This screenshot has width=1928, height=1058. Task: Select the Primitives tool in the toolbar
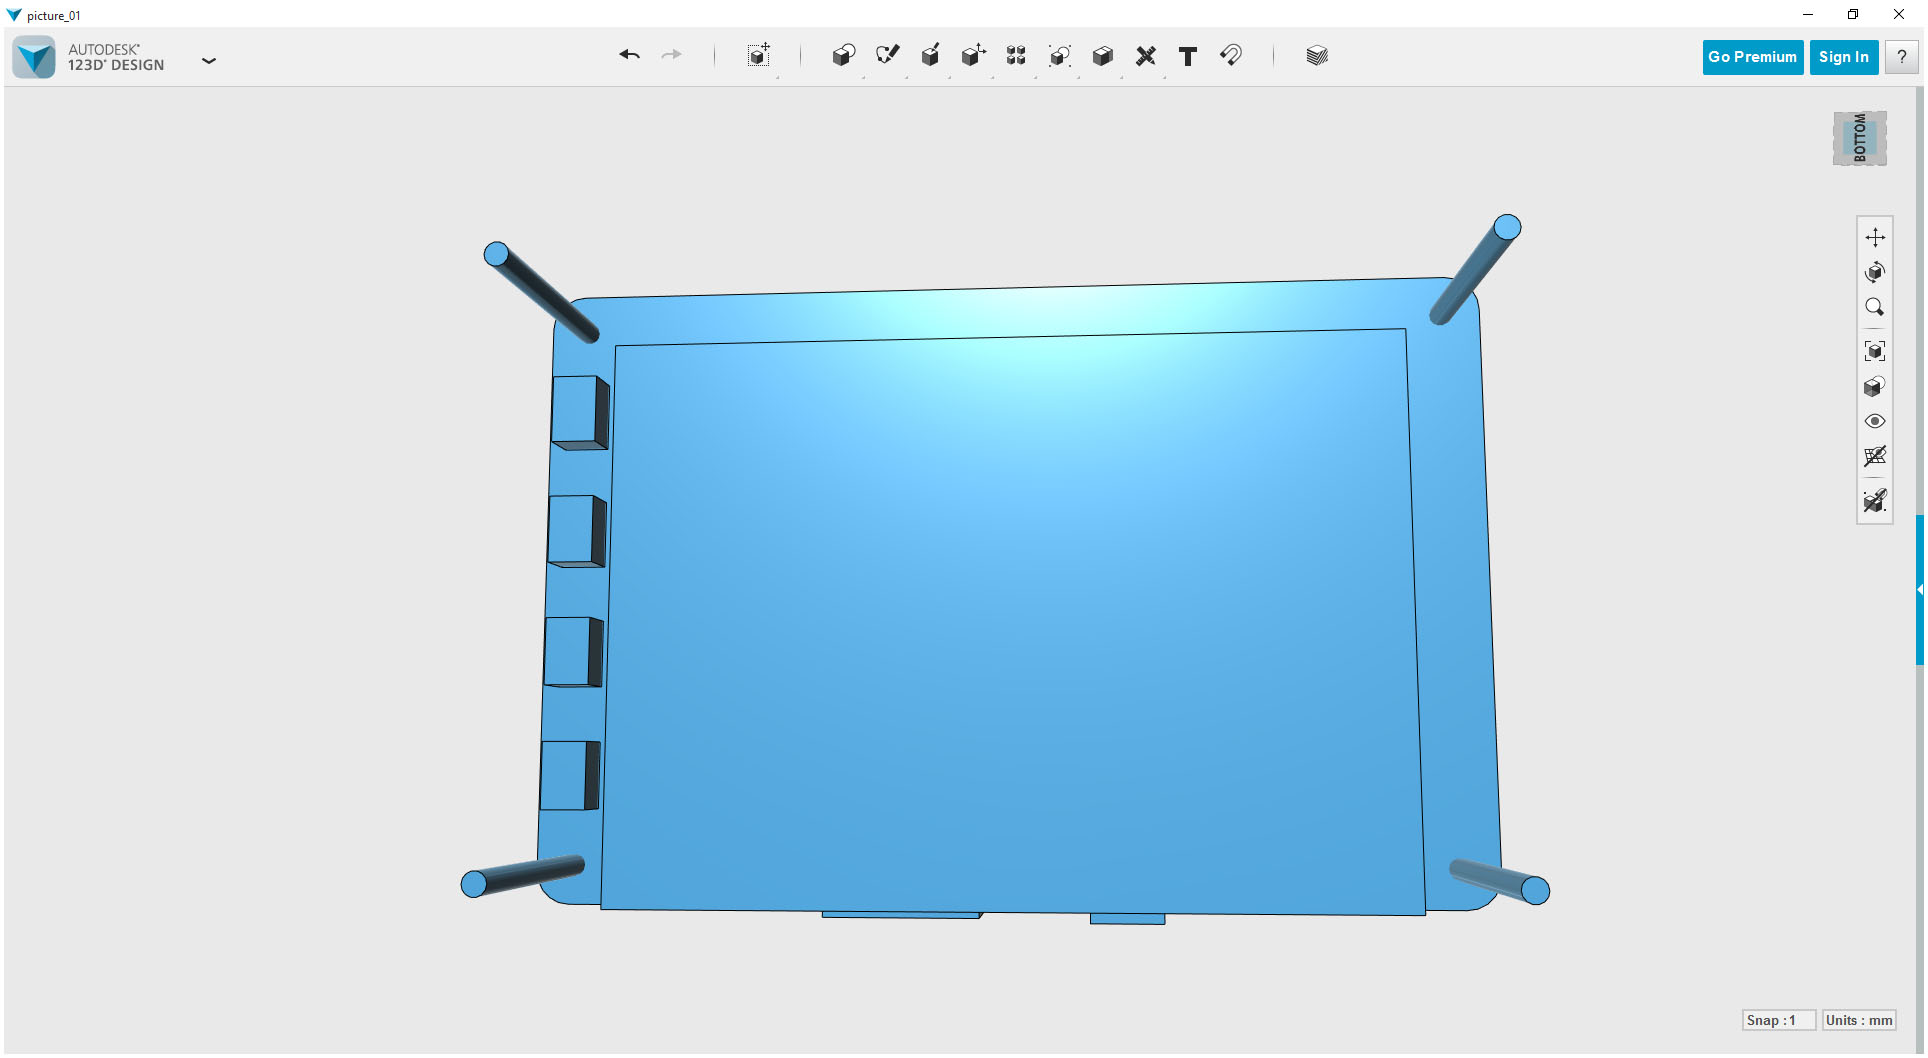[x=843, y=56]
